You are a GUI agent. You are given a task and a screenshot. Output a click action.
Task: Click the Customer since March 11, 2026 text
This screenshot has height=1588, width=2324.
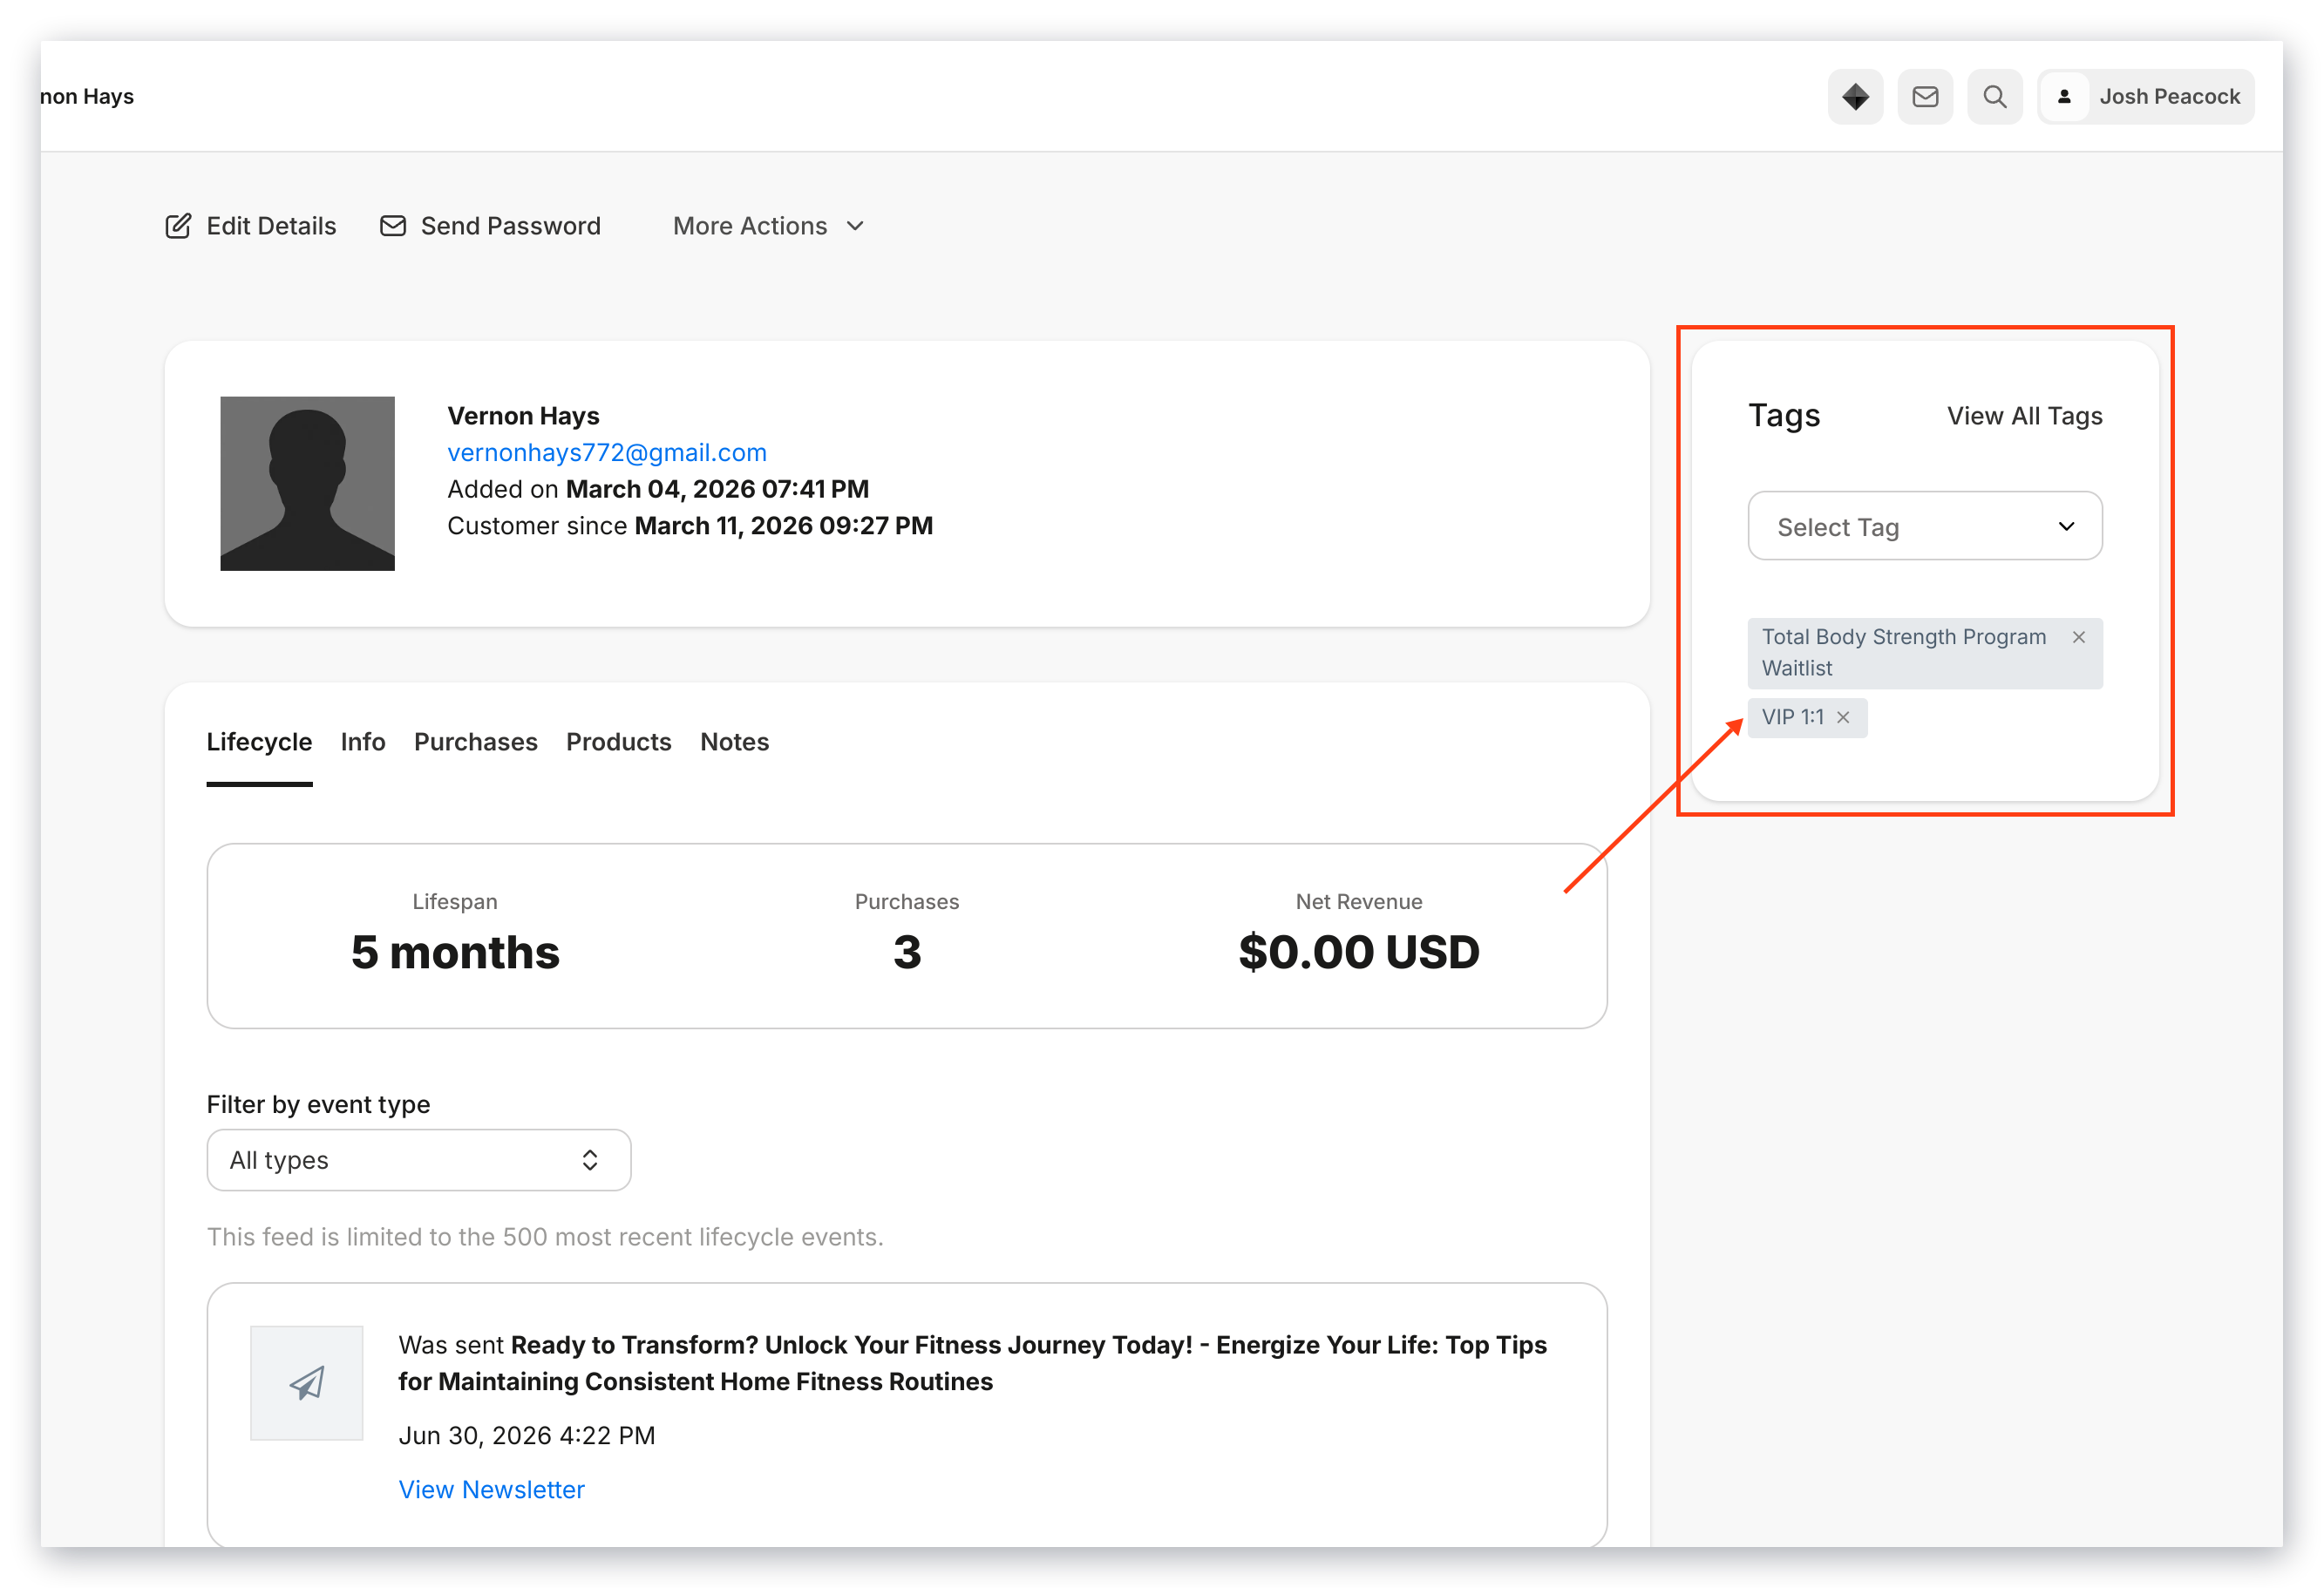690,525
